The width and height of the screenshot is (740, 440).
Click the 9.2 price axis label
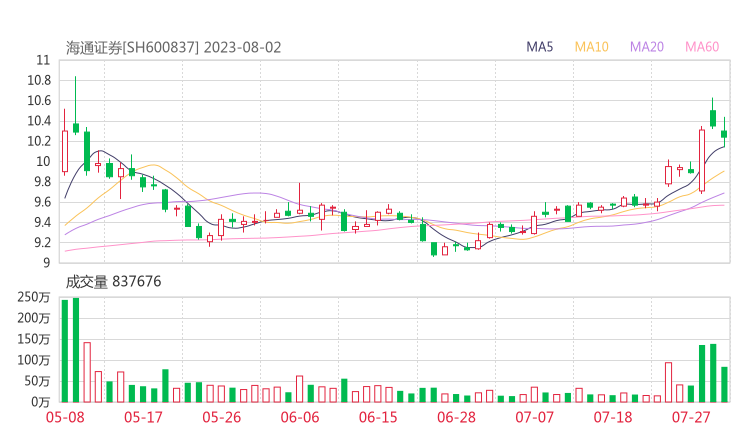pyautogui.click(x=42, y=243)
